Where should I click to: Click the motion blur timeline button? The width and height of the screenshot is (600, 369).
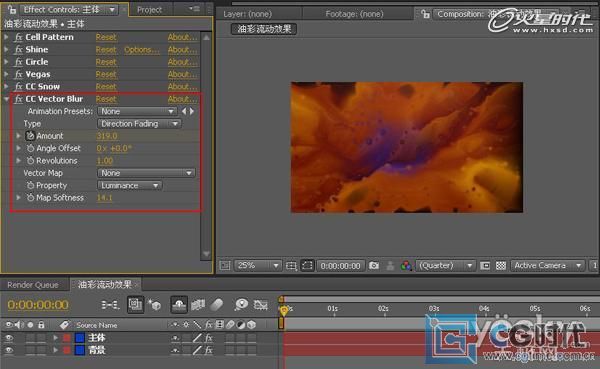[217, 305]
